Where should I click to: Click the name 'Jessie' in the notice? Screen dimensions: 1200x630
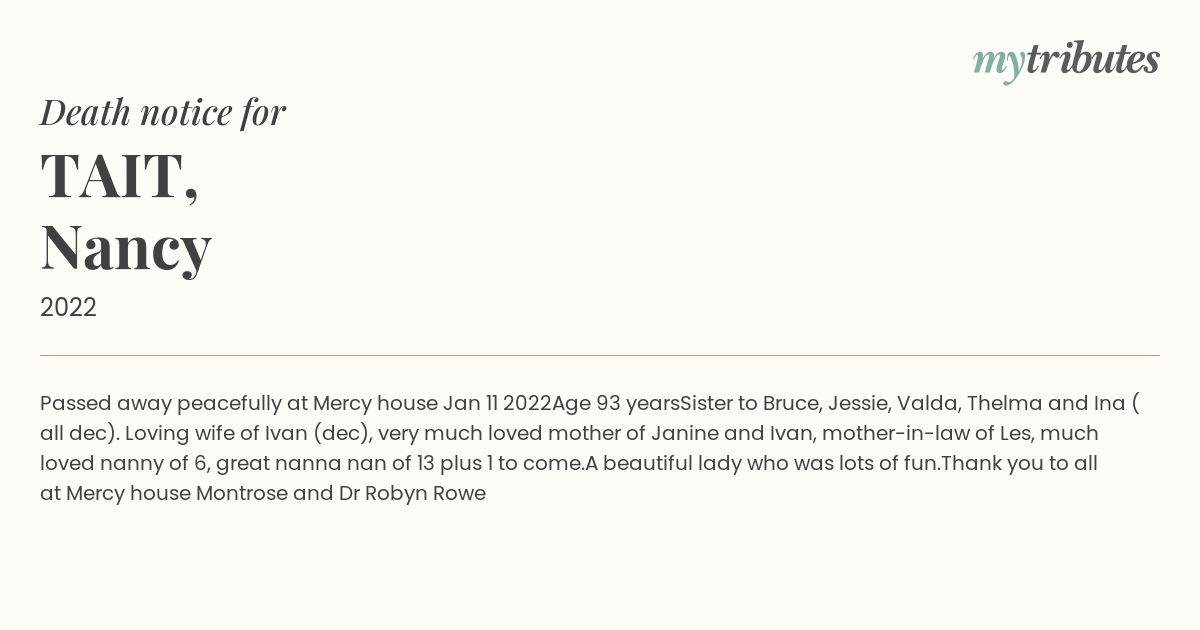[x=859, y=403]
